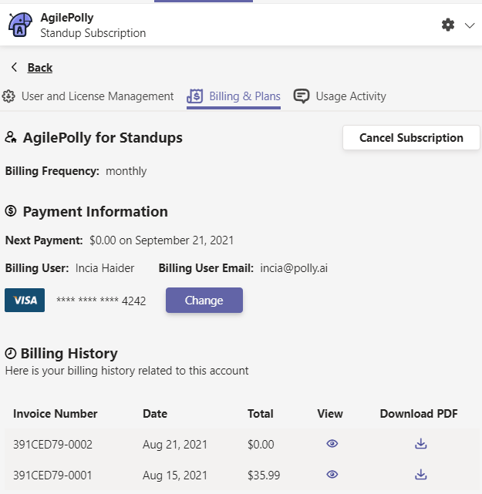View invoice 391CED79-0002 with eye icon

coord(332,444)
